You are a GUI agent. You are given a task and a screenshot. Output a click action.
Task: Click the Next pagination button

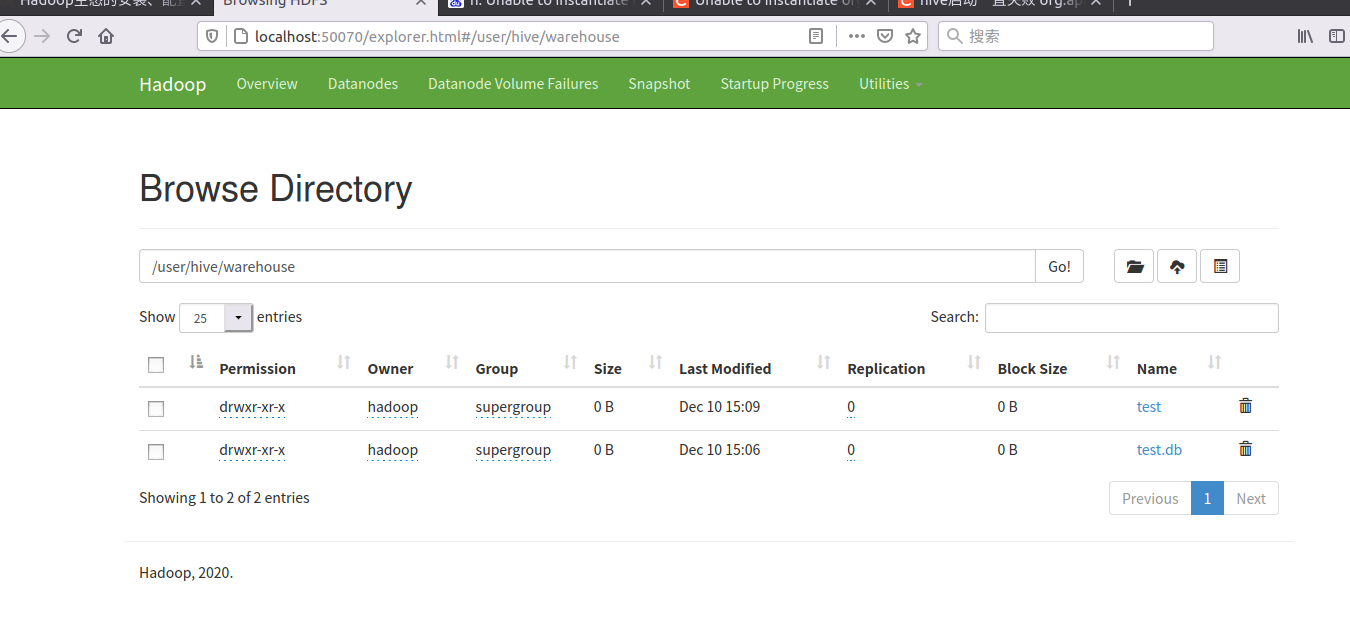pyautogui.click(x=1251, y=498)
